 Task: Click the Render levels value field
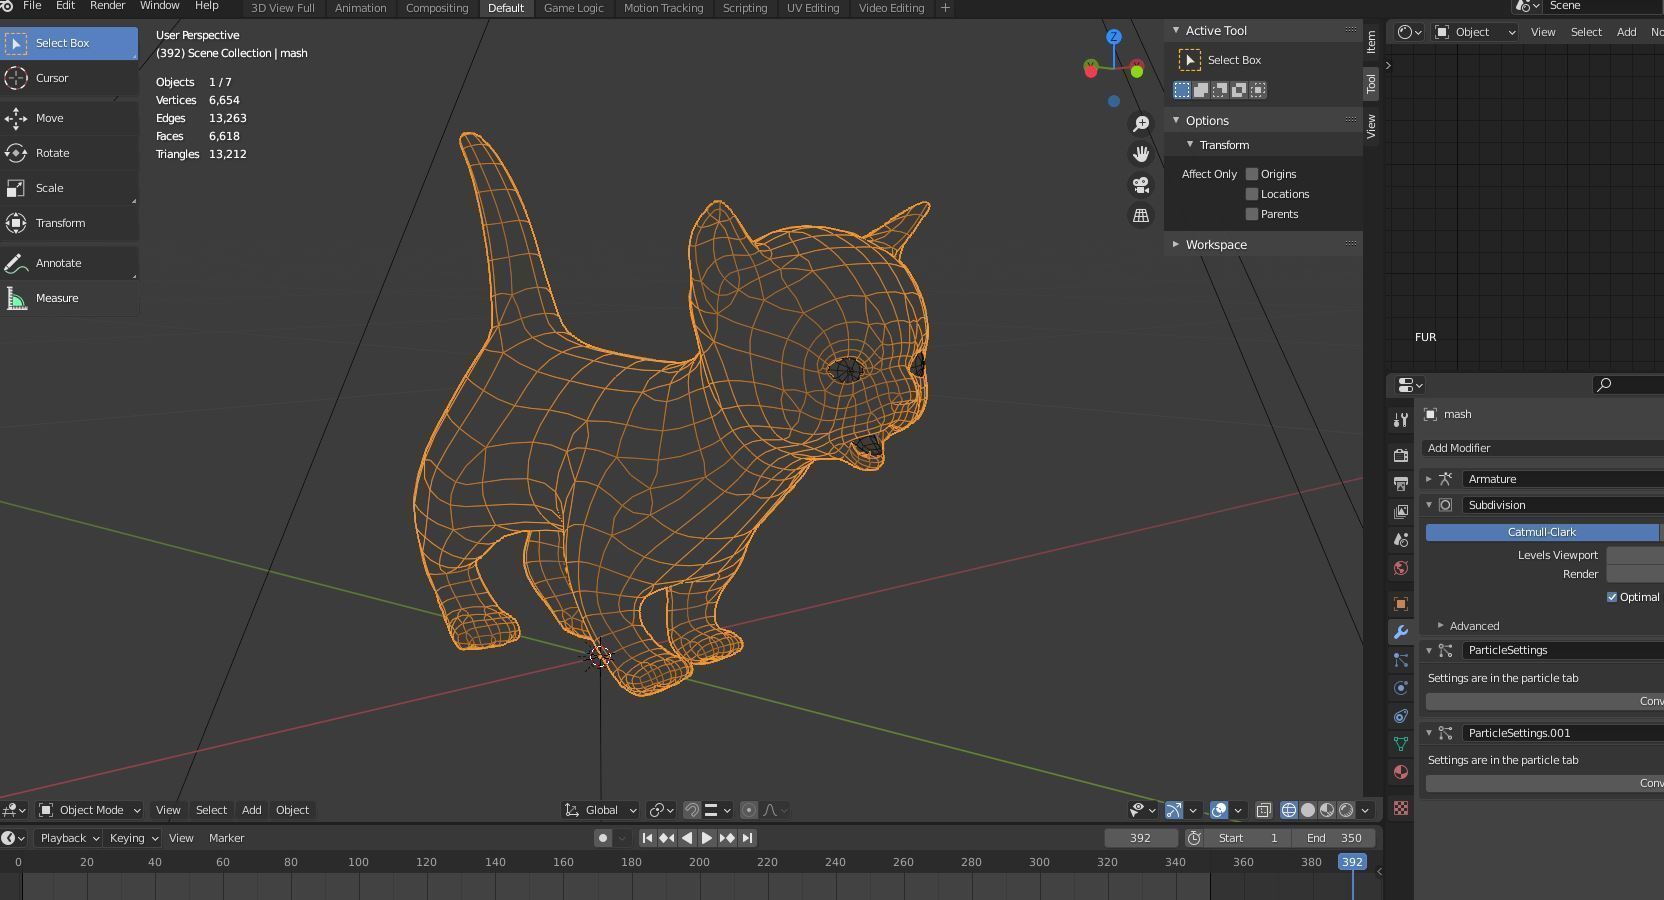click(x=1635, y=574)
